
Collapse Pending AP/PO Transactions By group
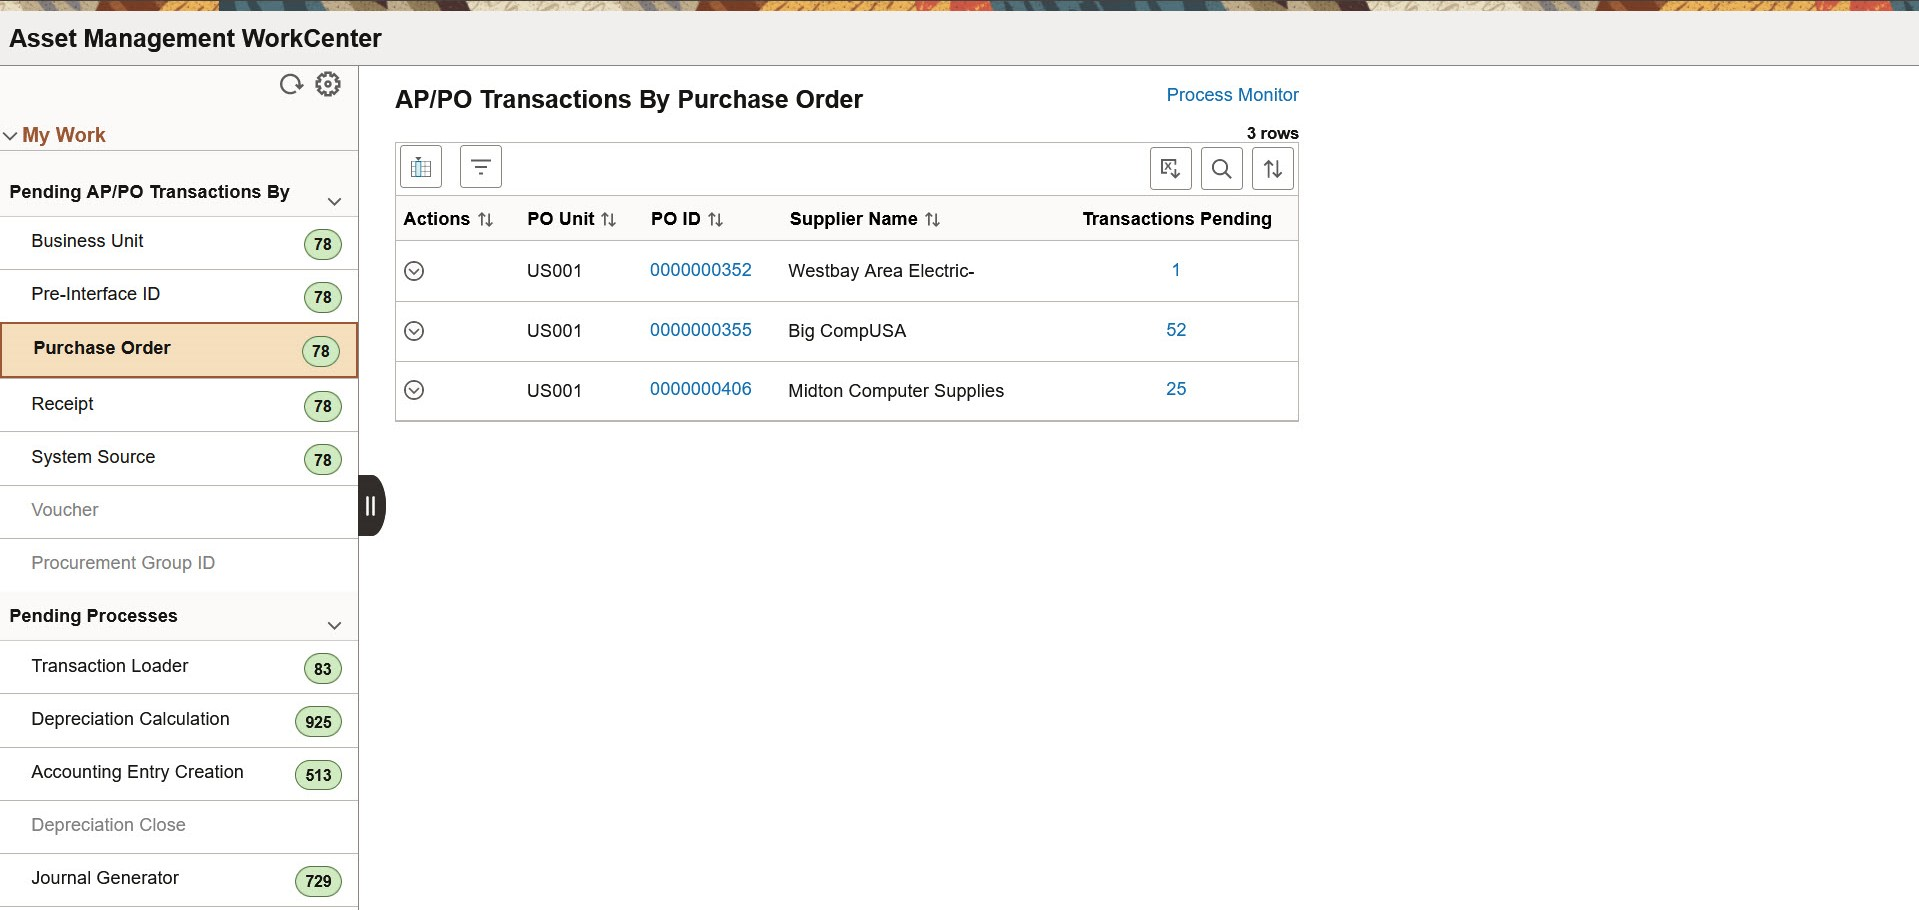pos(335,201)
